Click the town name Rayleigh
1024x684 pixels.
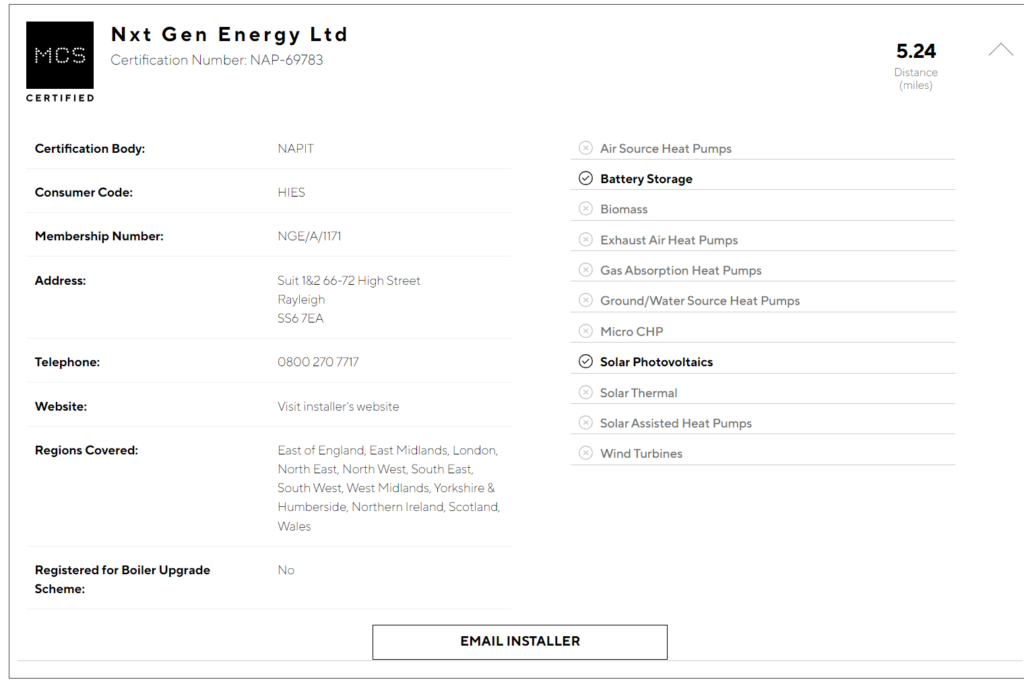pos(301,299)
